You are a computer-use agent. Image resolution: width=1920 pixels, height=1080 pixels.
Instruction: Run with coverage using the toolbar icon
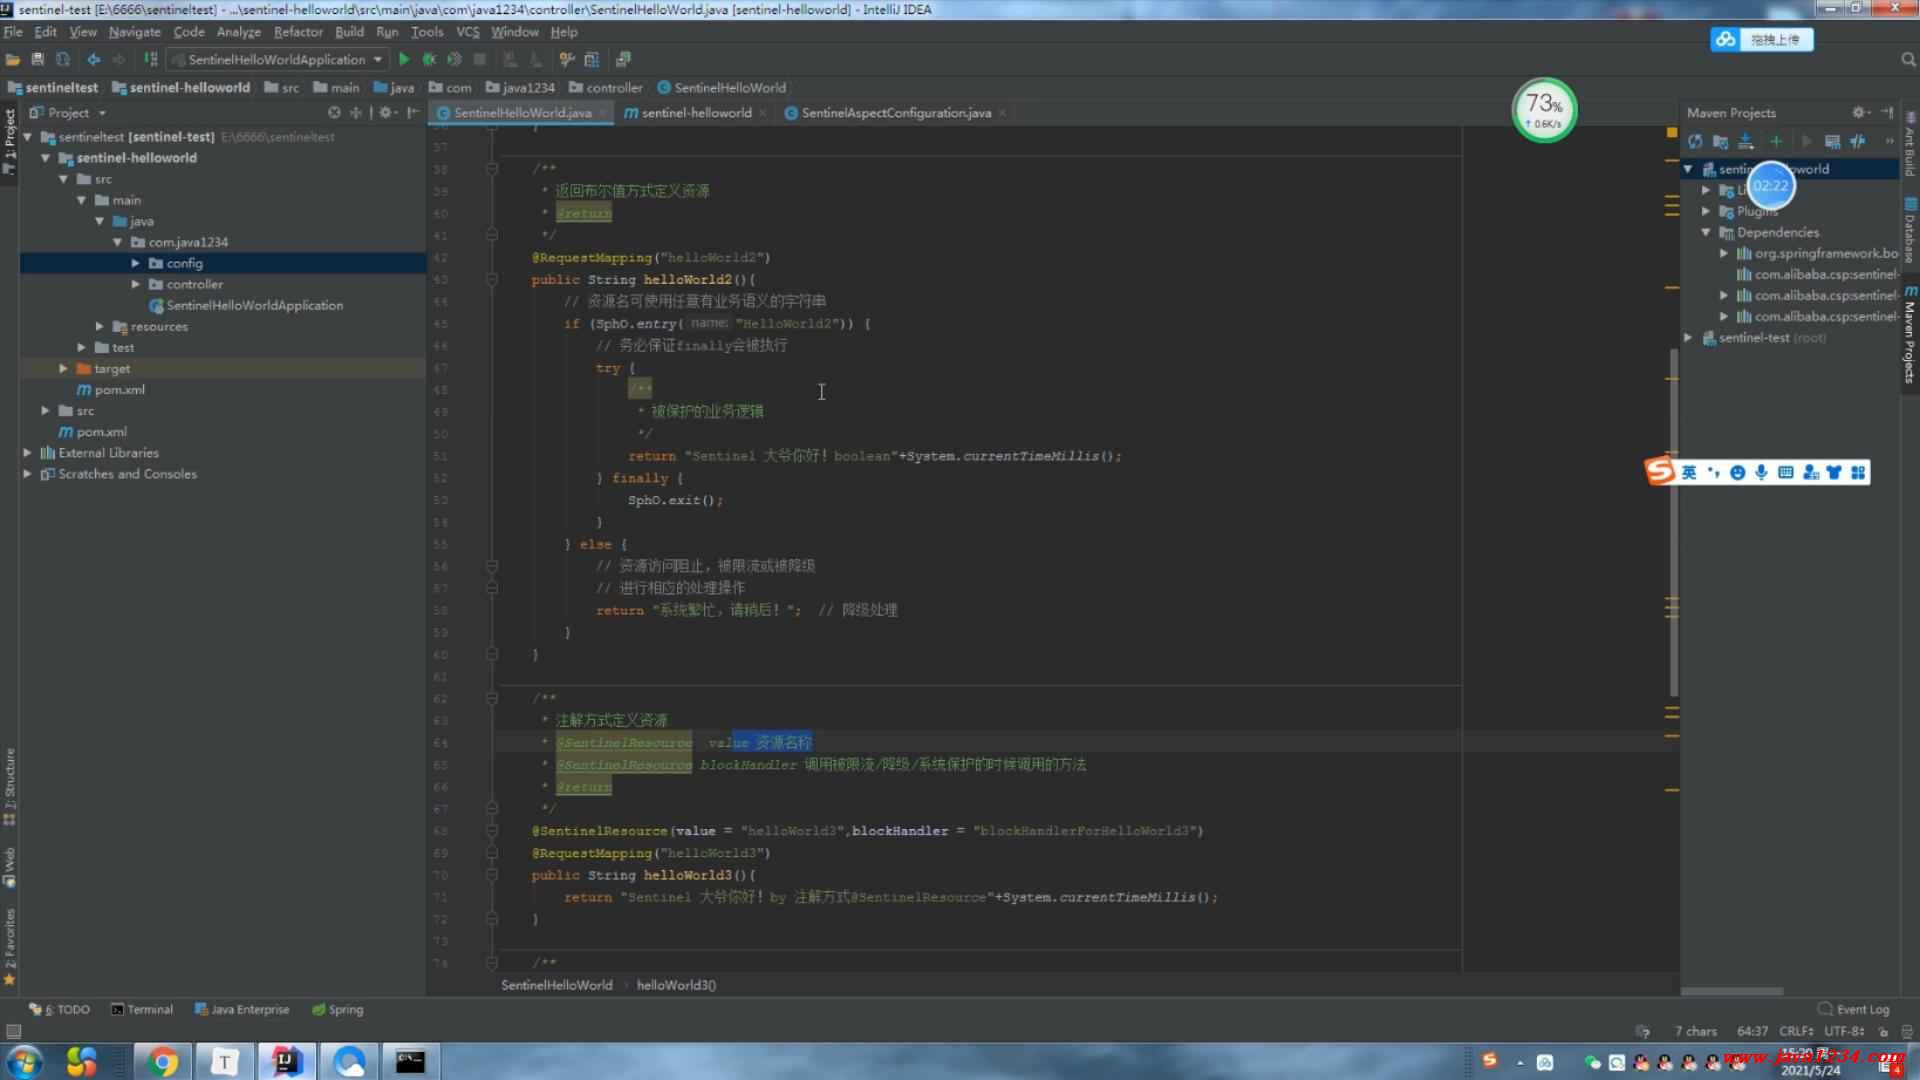tap(454, 59)
